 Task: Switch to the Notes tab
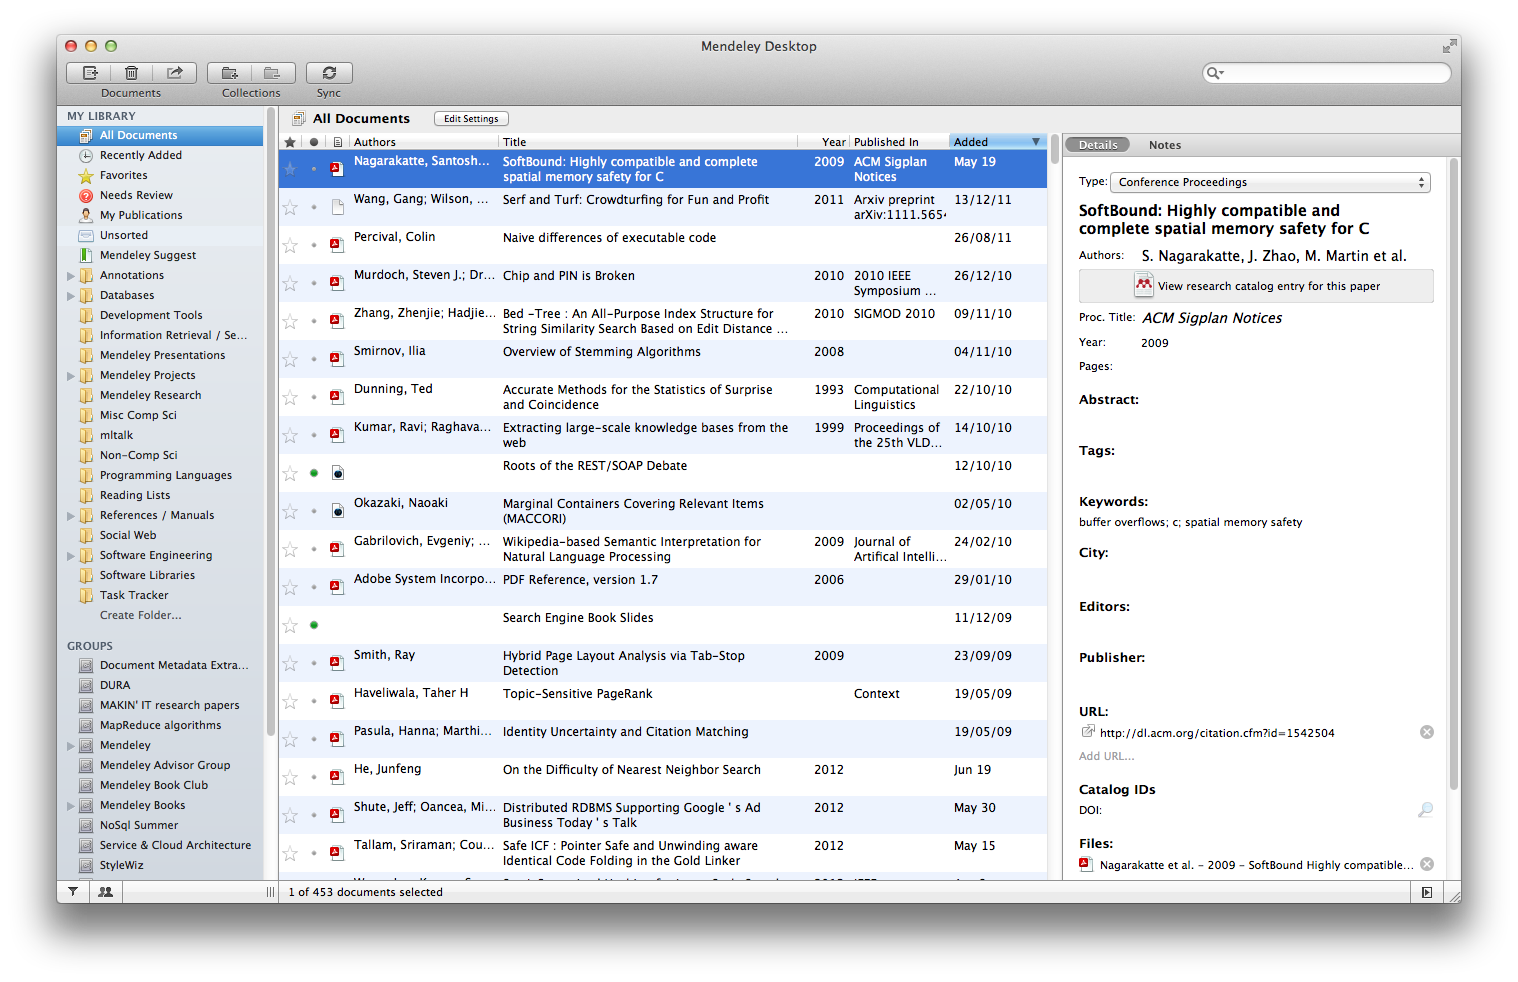pos(1165,145)
